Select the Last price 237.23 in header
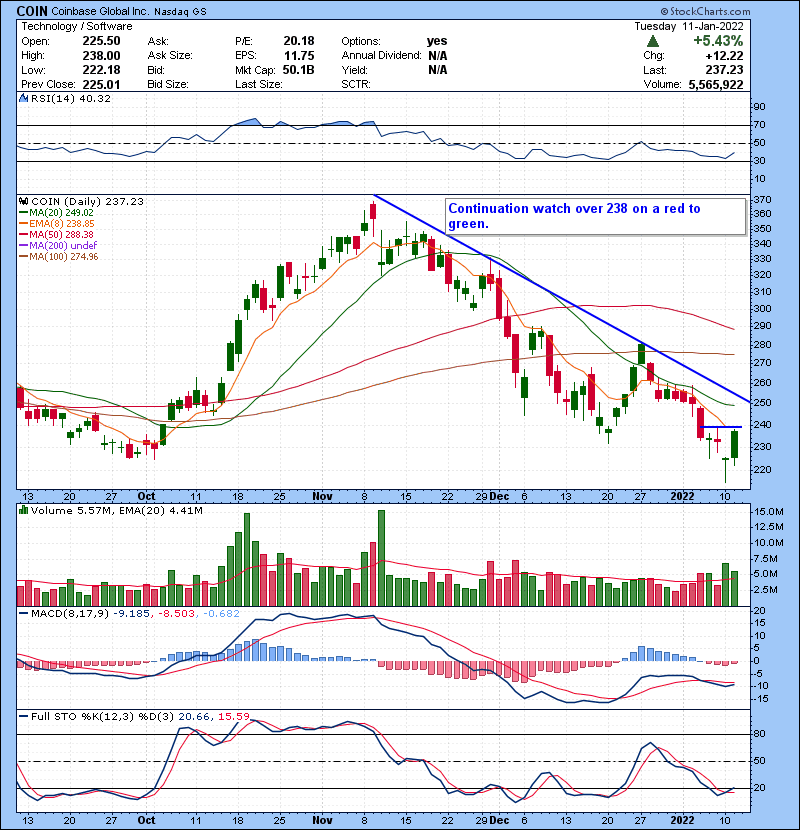Image resolution: width=800 pixels, height=830 pixels. tap(724, 70)
